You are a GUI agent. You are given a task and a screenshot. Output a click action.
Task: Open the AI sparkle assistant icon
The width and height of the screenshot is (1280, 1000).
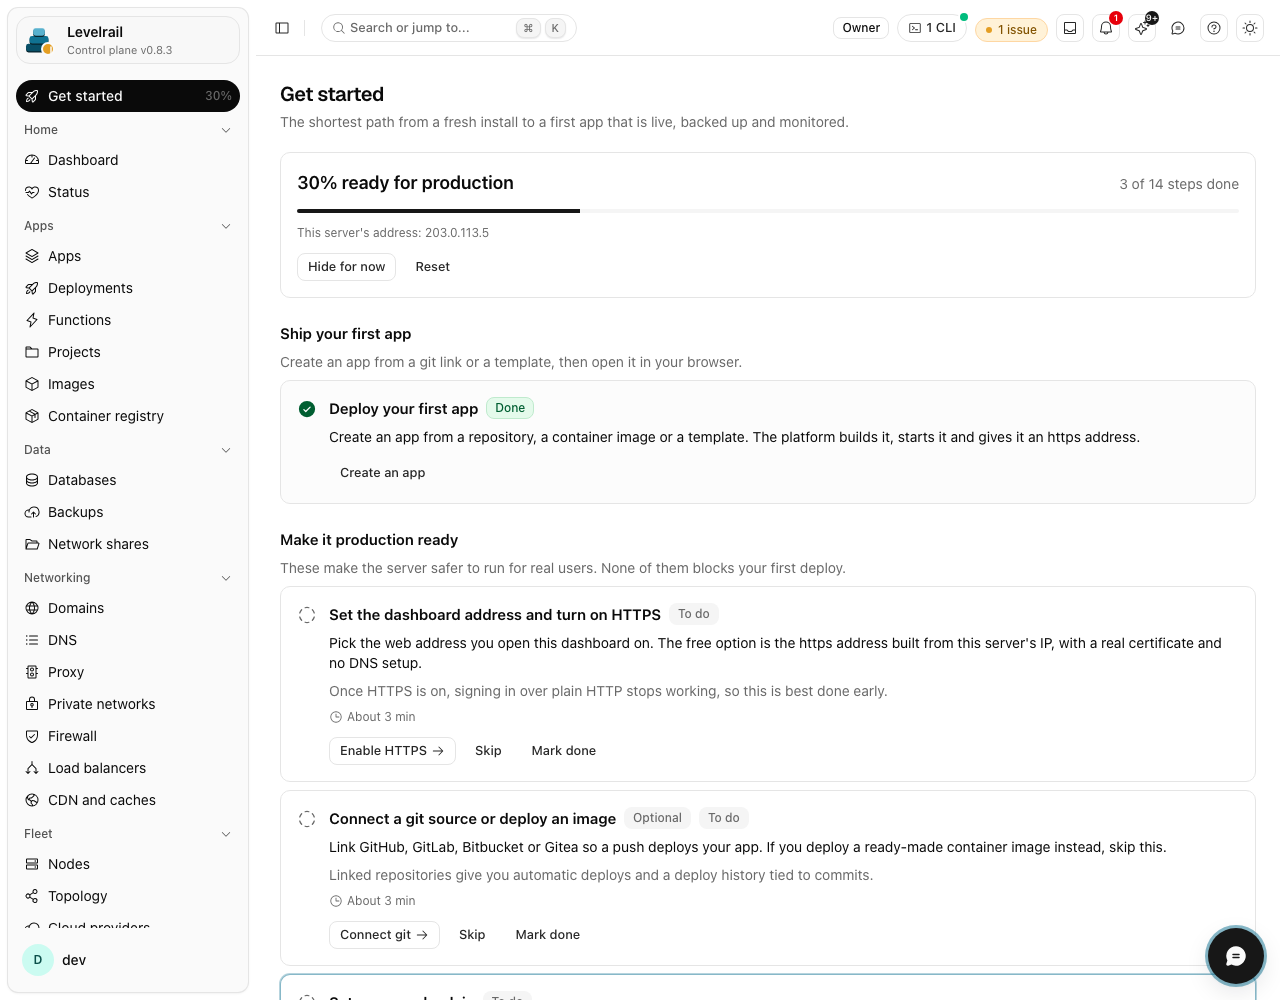(x=1142, y=28)
